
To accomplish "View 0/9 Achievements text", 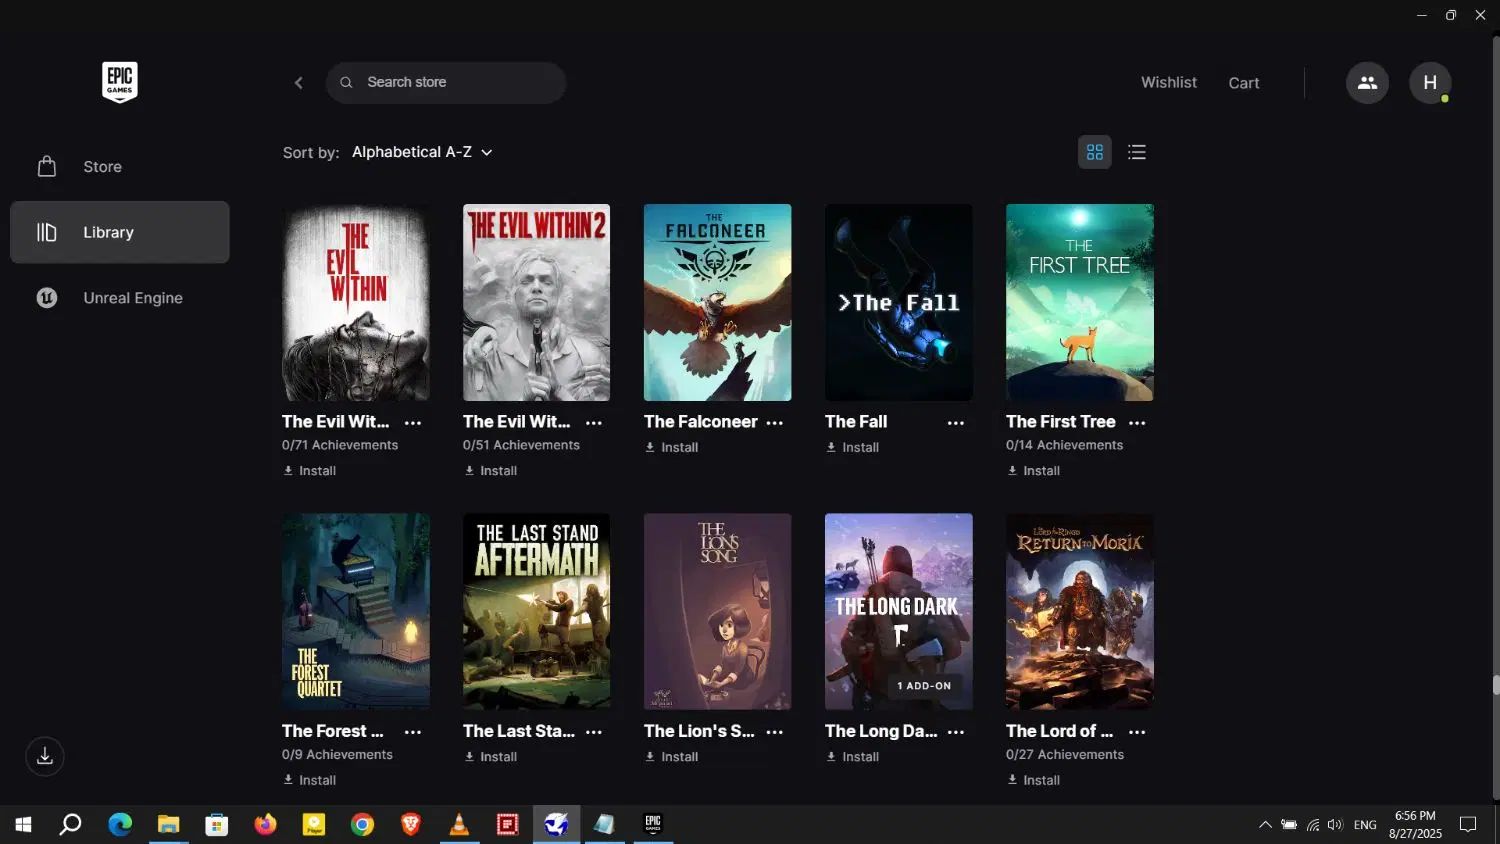I will click(x=337, y=755).
